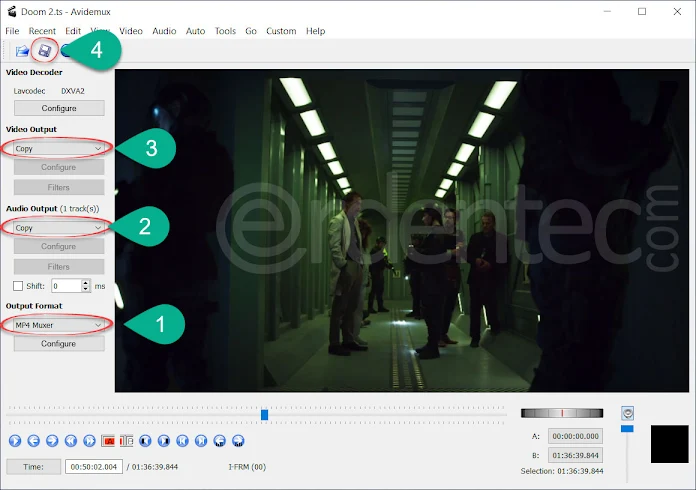Click marker A time 00:00:00.000 button
Image resolution: width=696 pixels, height=490 pixels.
pyautogui.click(x=575, y=436)
